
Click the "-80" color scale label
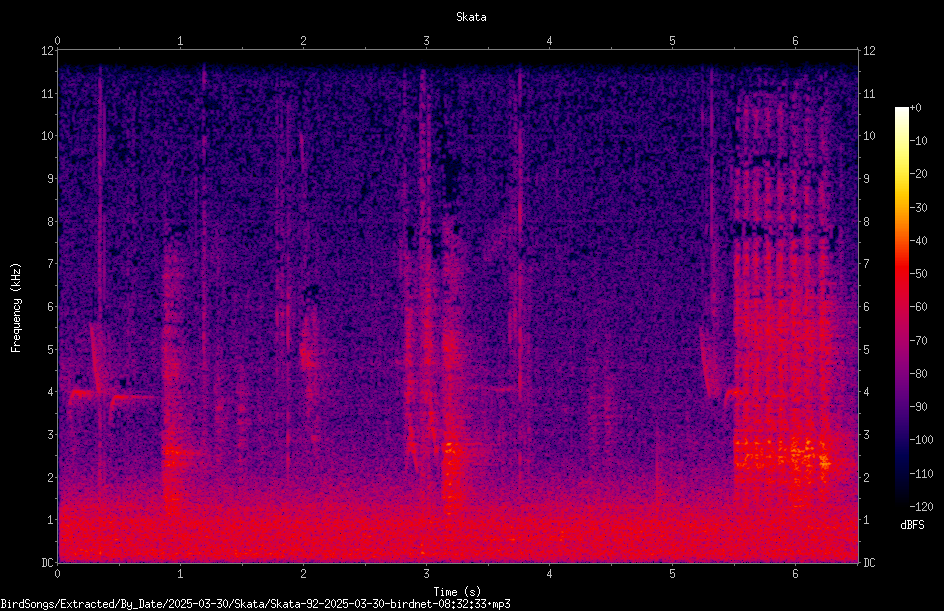click(x=918, y=374)
